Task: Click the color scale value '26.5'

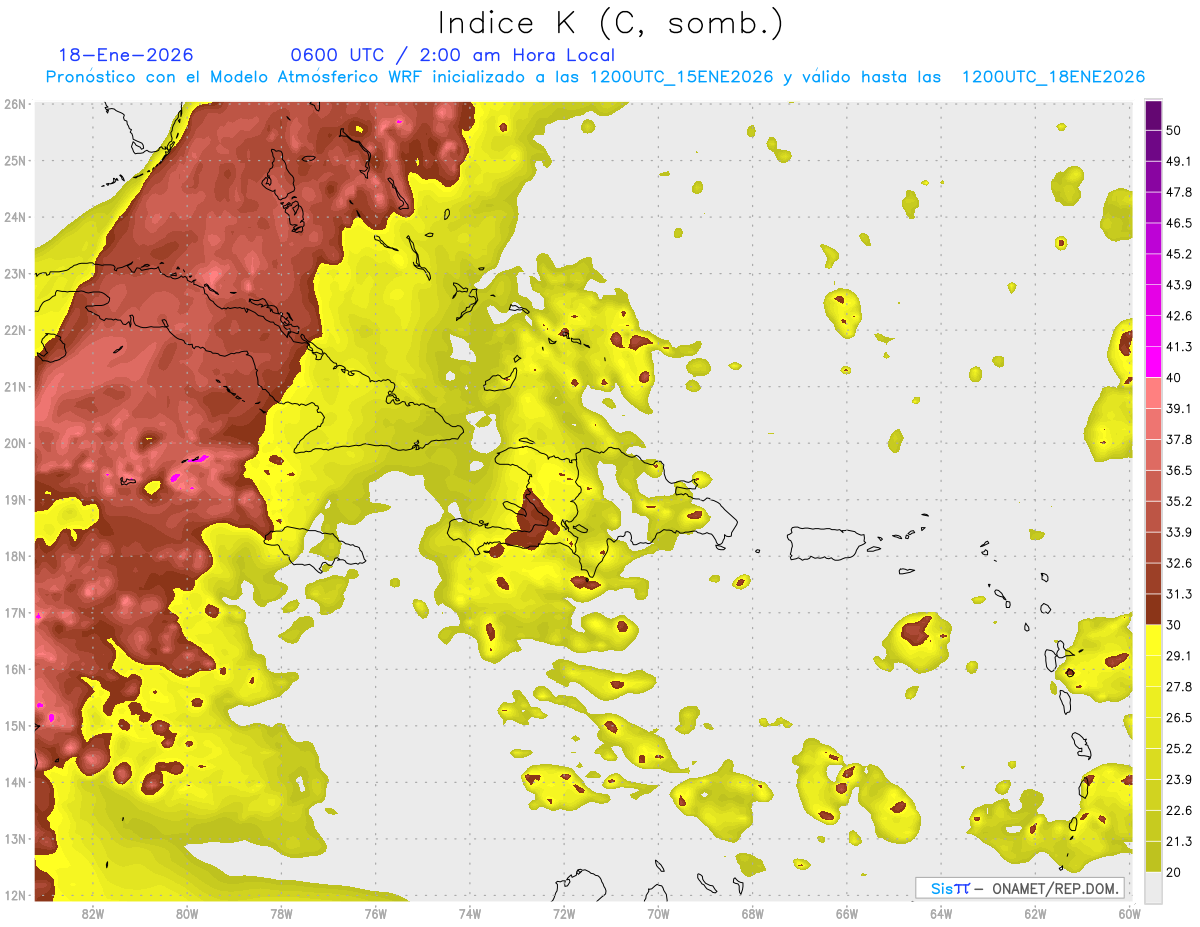Action: [x=1178, y=717]
